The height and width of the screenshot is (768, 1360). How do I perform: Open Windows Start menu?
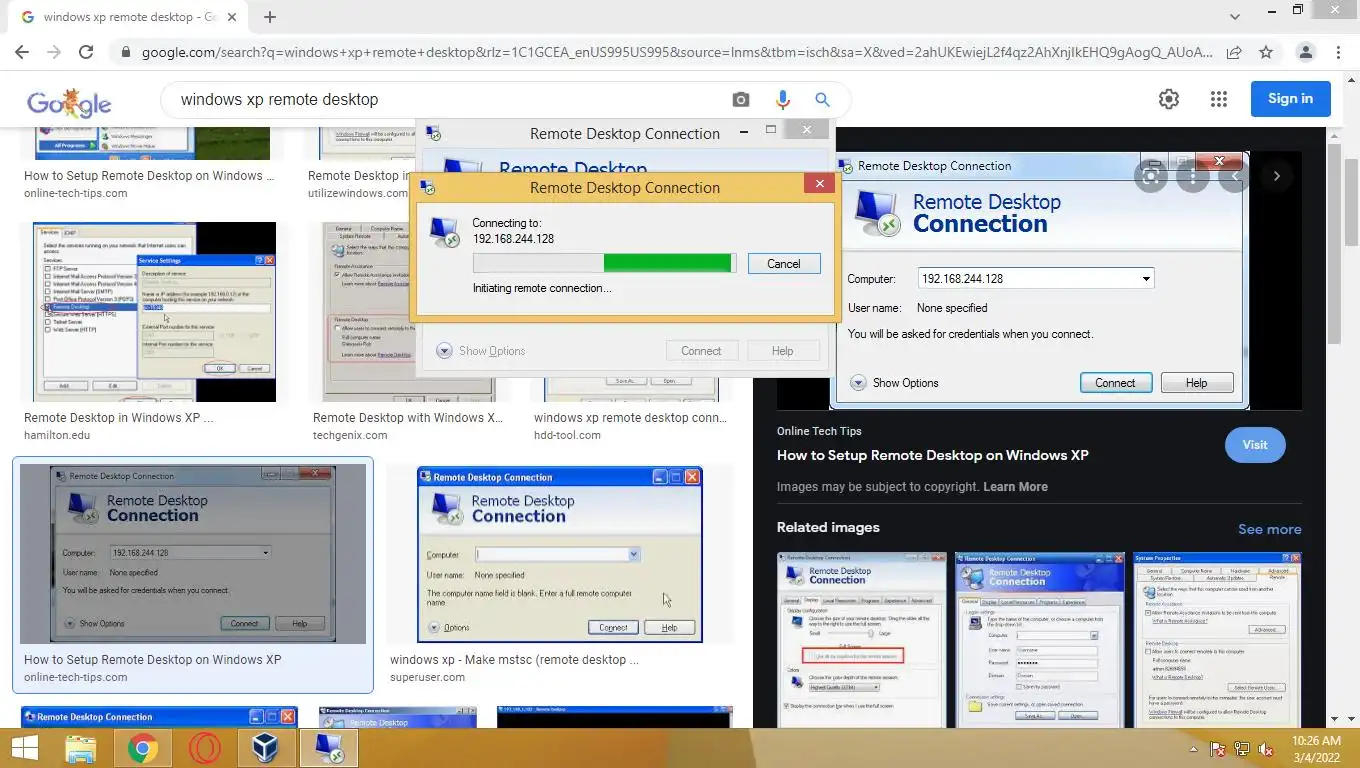(25, 748)
